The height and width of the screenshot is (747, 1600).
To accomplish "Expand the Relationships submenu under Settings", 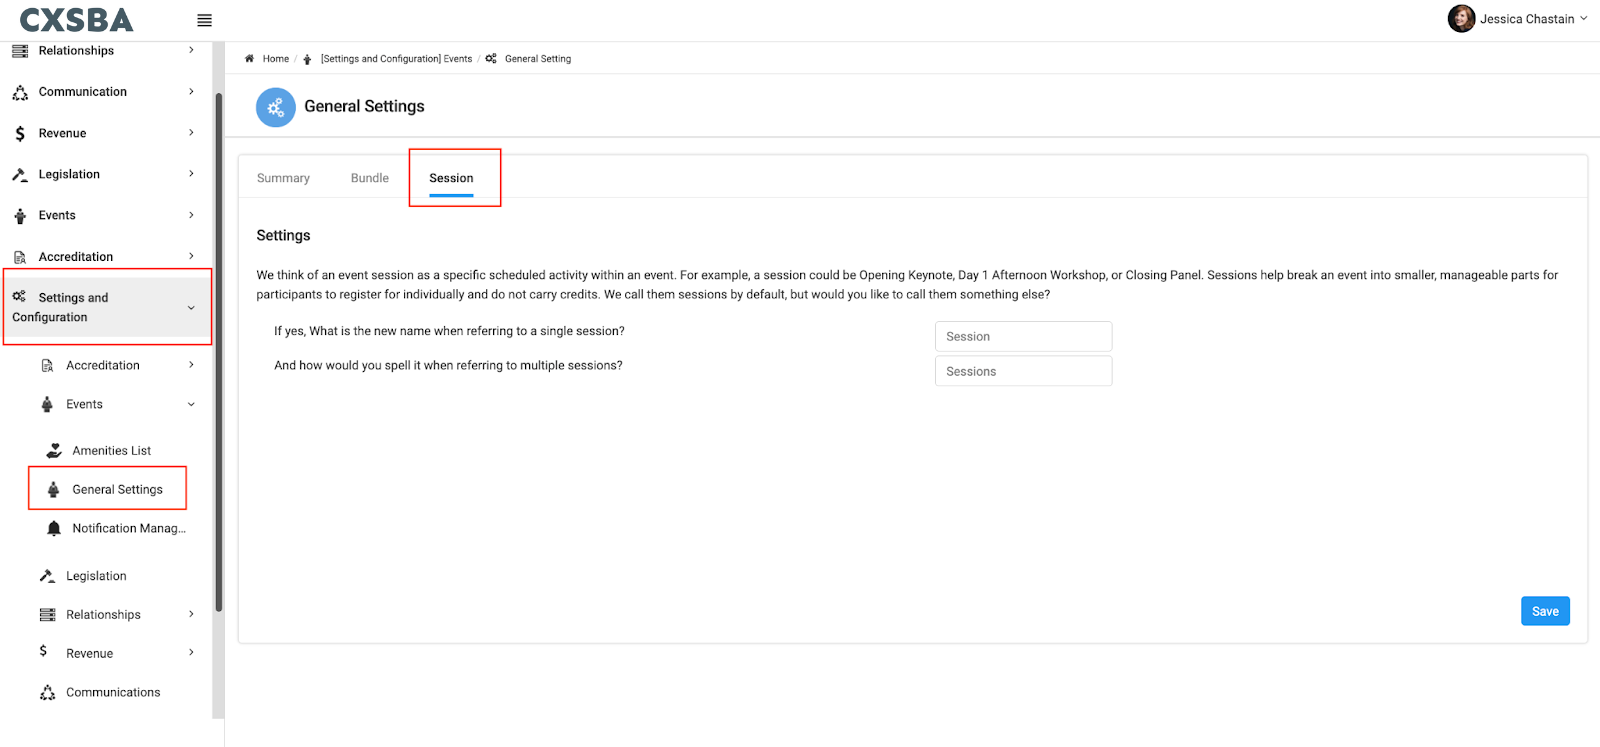I will click(x=191, y=614).
